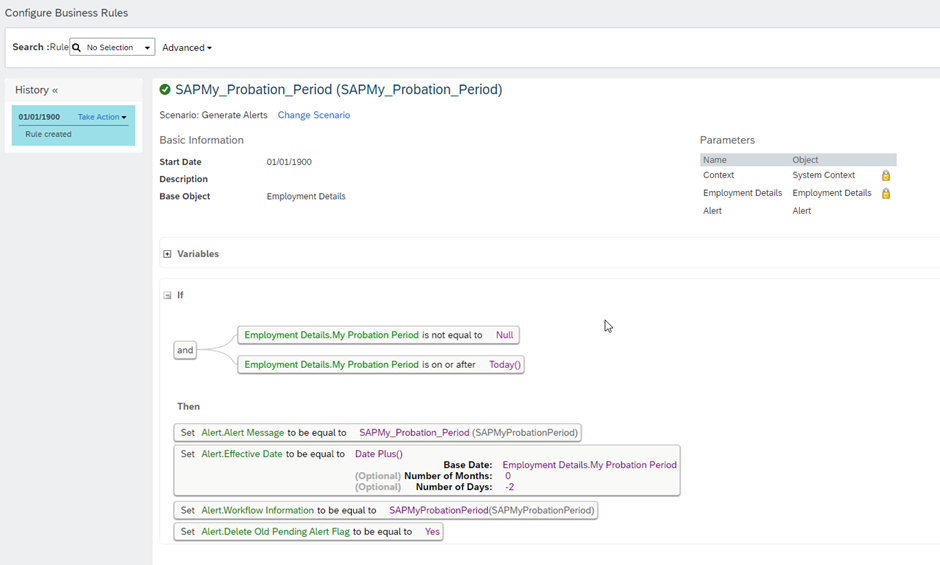The image size is (940, 565).
Task: Collapse the History panel chevron
Action: pos(55,90)
